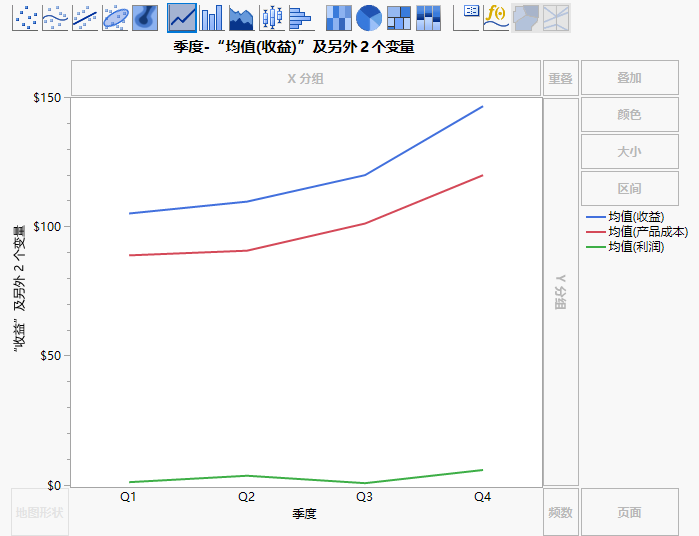Click the Q3 axis label
The width and height of the screenshot is (699, 536).
click(364, 497)
